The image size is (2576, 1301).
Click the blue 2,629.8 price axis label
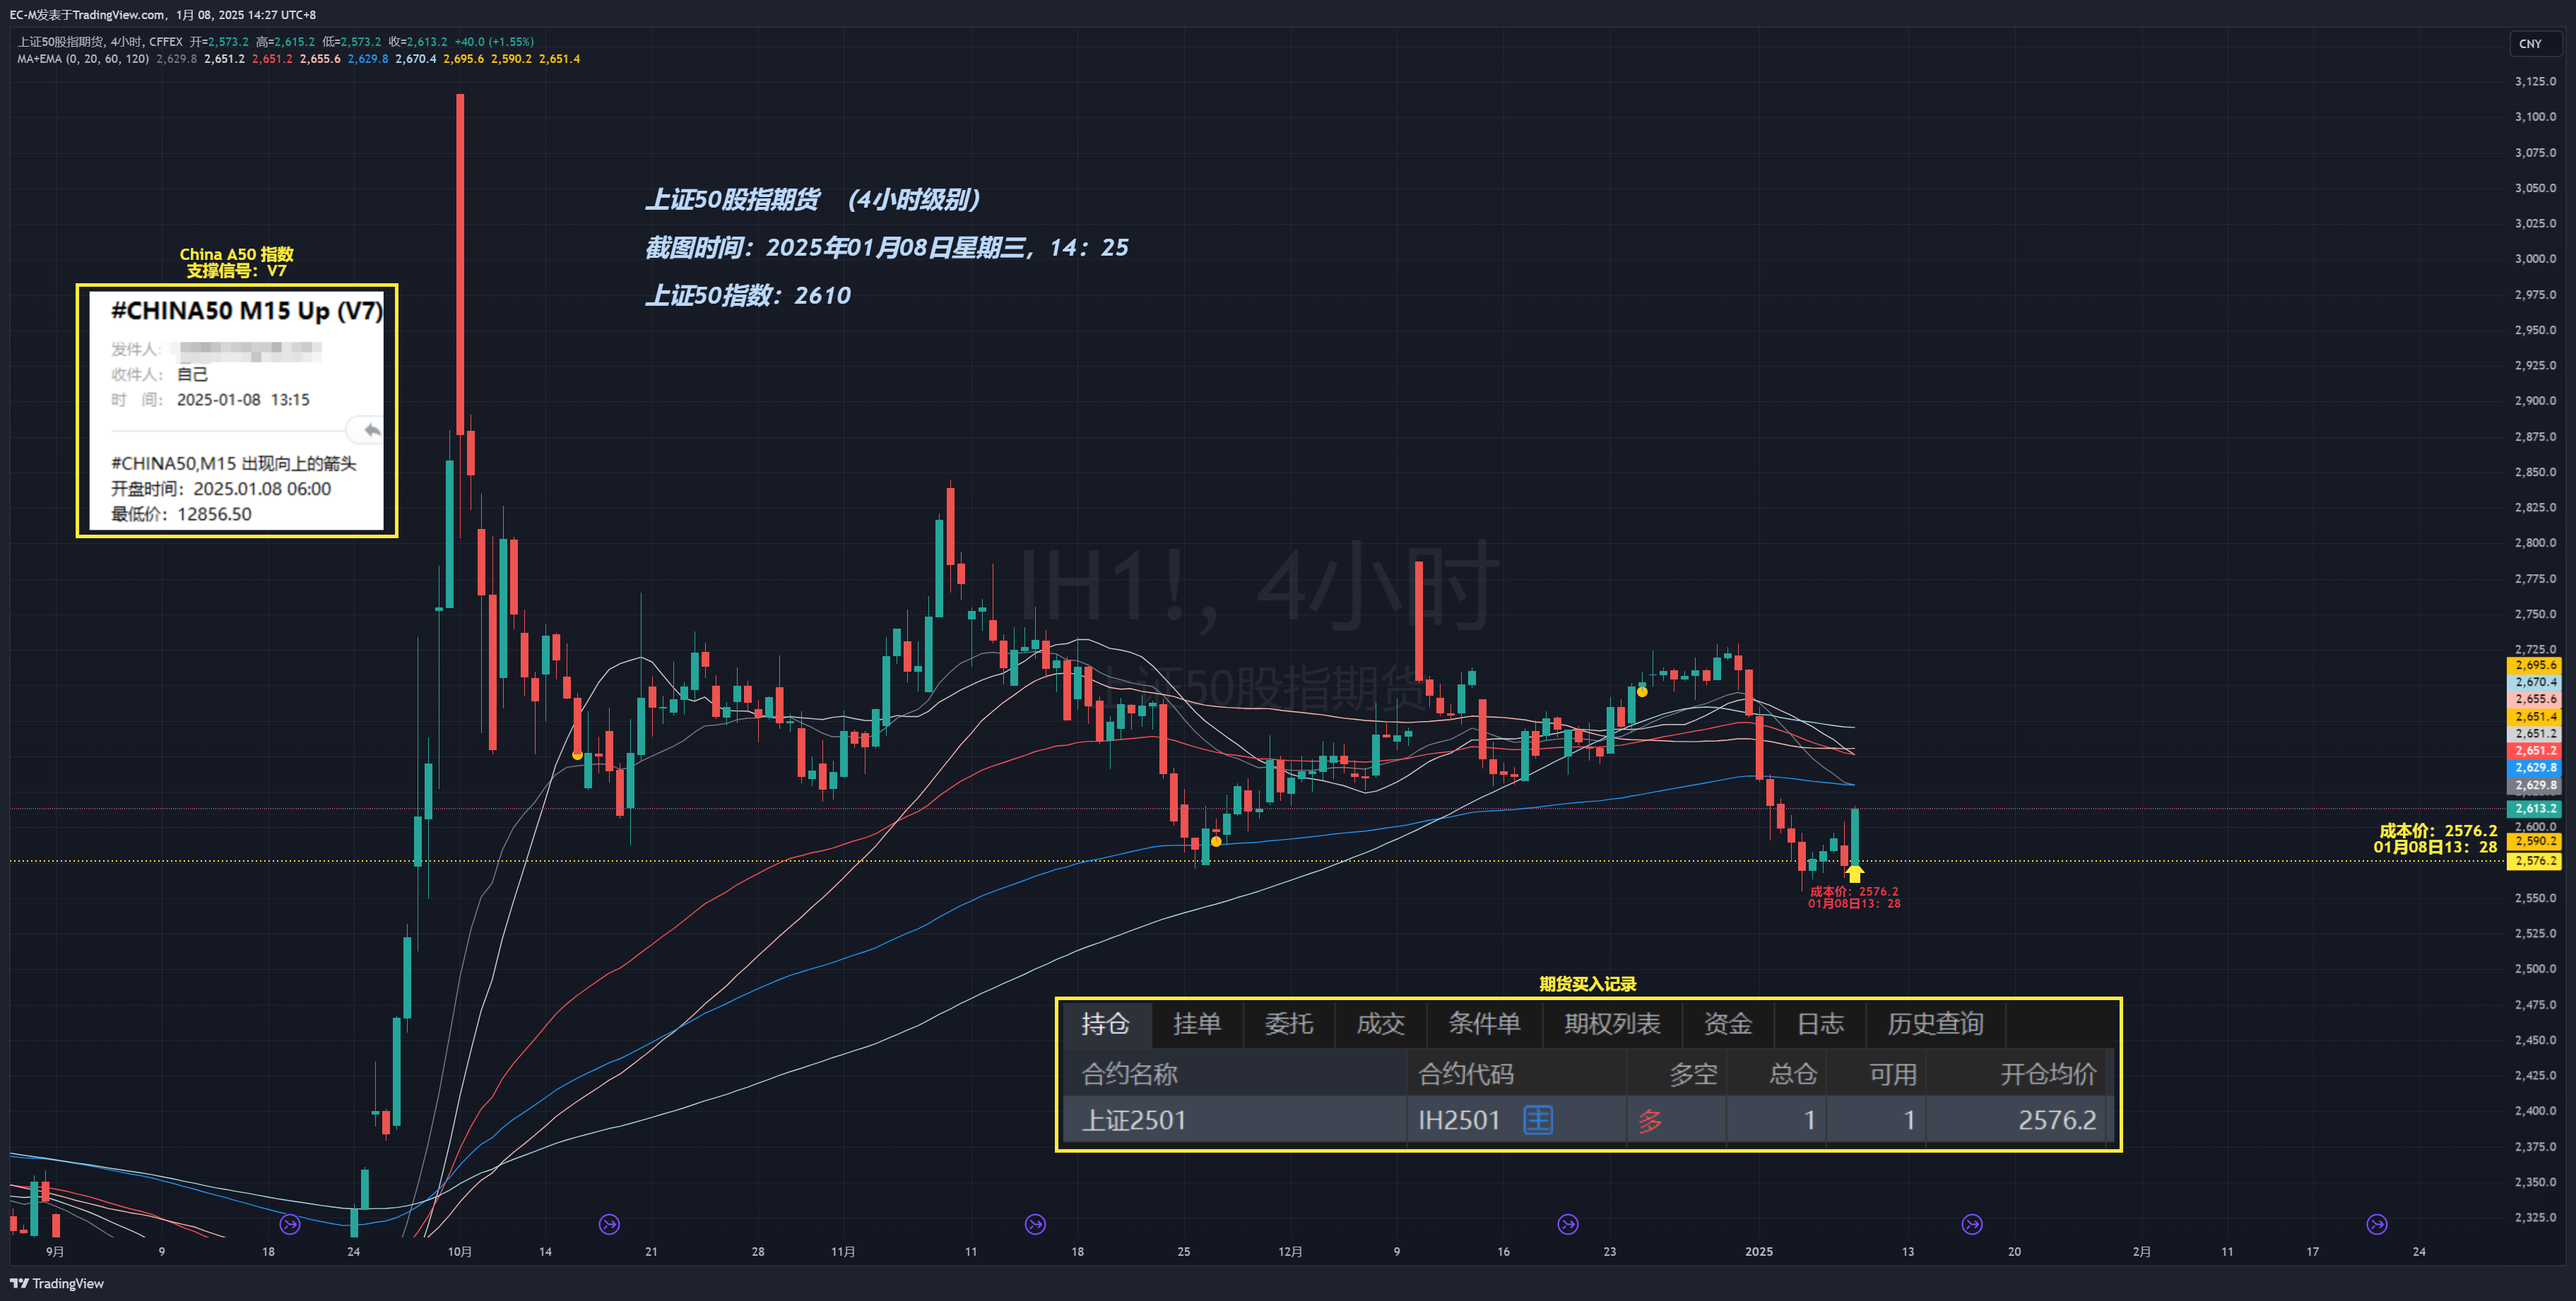click(x=2534, y=768)
